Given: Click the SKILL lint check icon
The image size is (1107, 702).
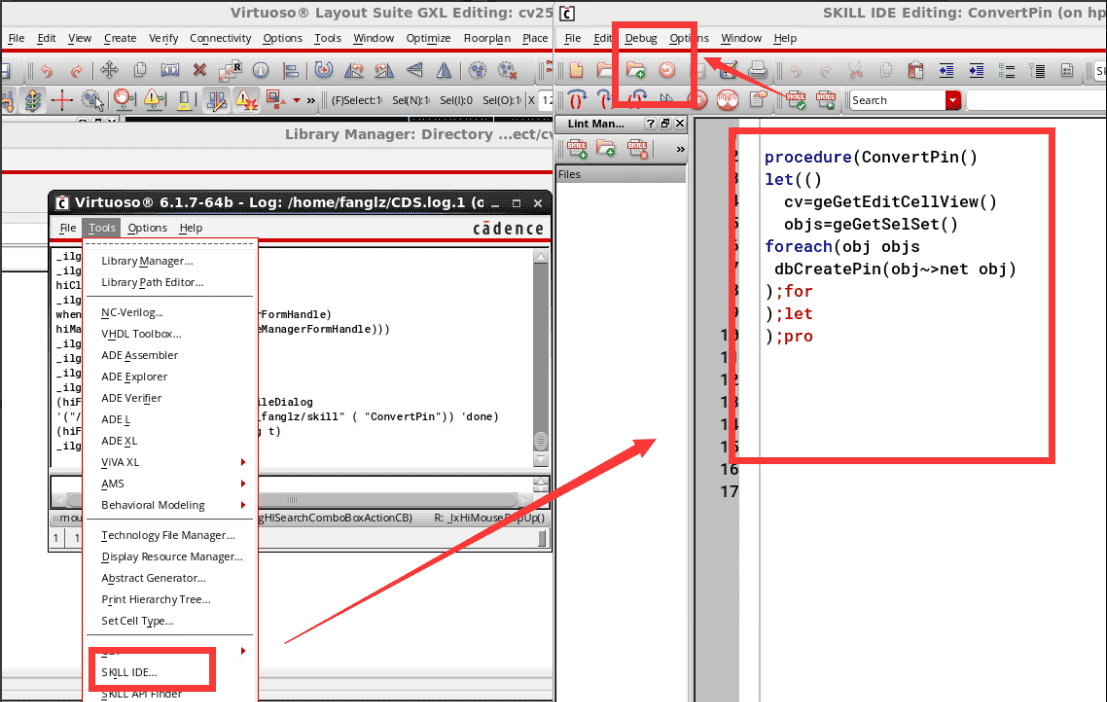Looking at the screenshot, I should point(796,99).
